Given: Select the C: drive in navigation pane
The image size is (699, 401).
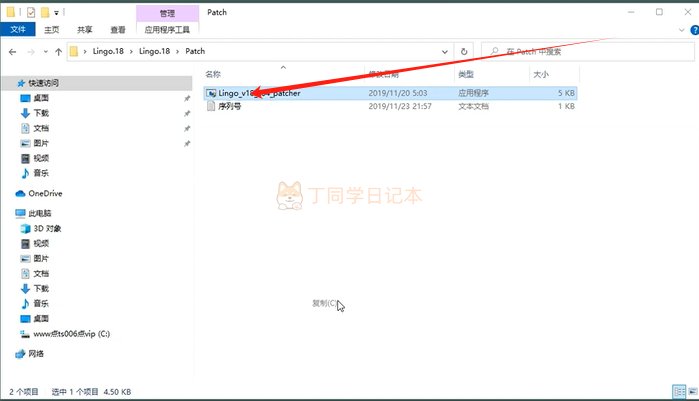Looking at the screenshot, I should (69, 334).
